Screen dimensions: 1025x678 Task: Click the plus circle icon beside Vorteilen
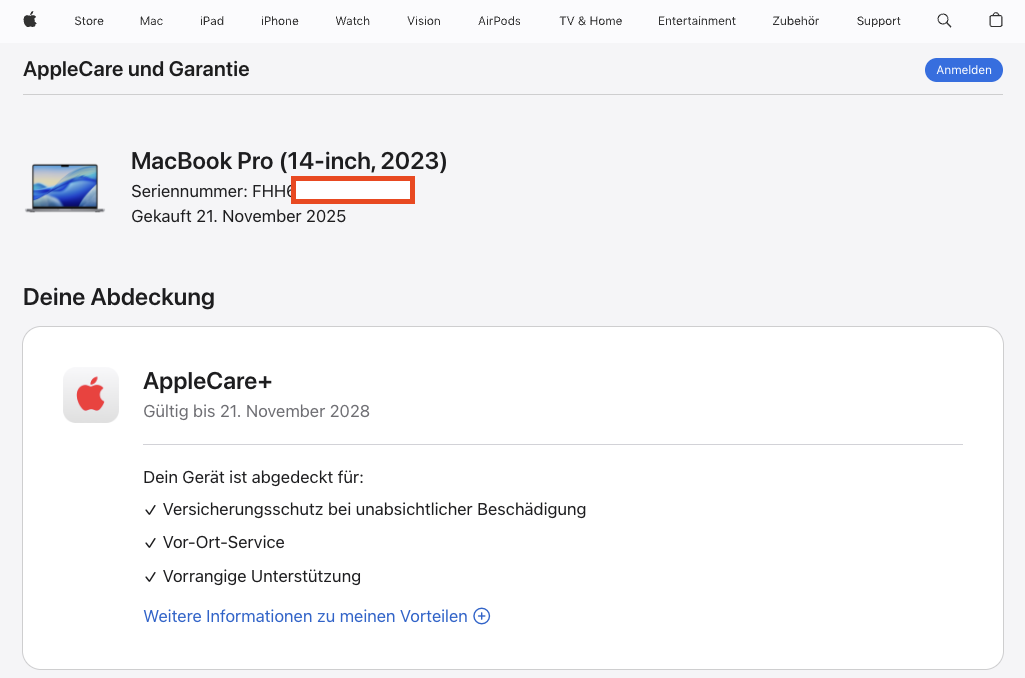482,616
